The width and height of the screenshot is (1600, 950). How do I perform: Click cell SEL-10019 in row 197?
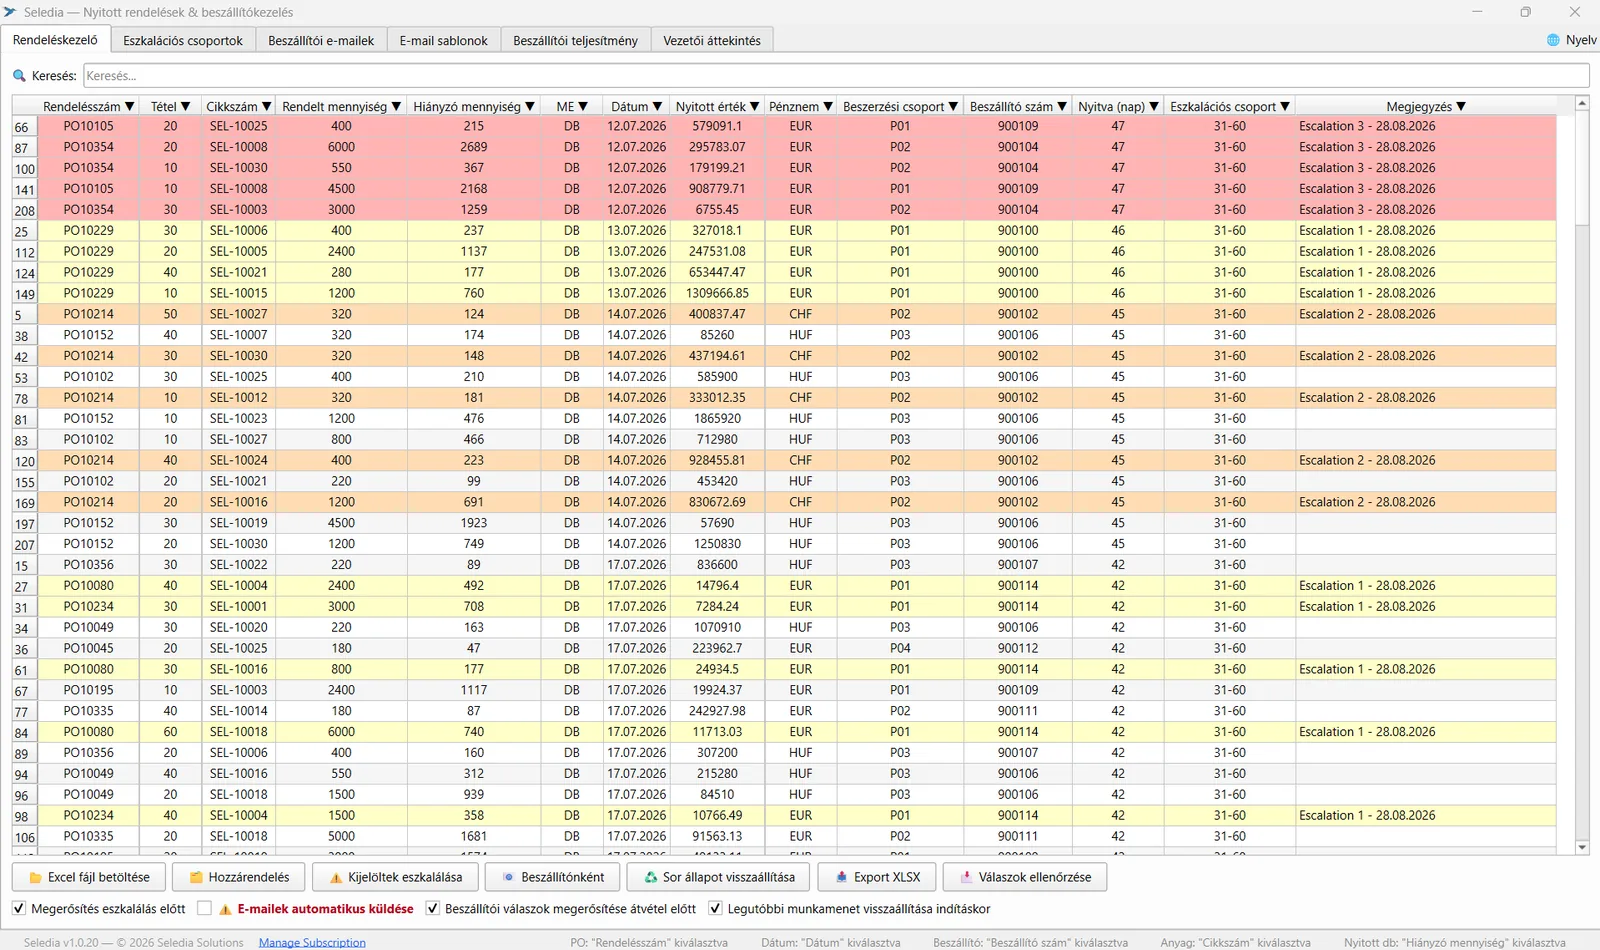pos(238,523)
